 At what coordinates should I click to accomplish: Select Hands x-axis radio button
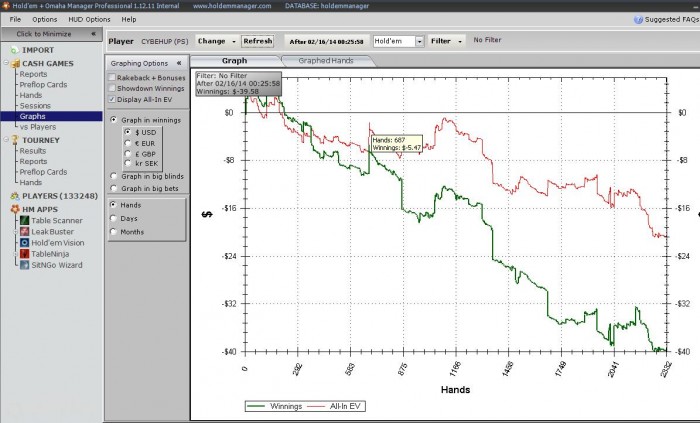click(x=113, y=205)
